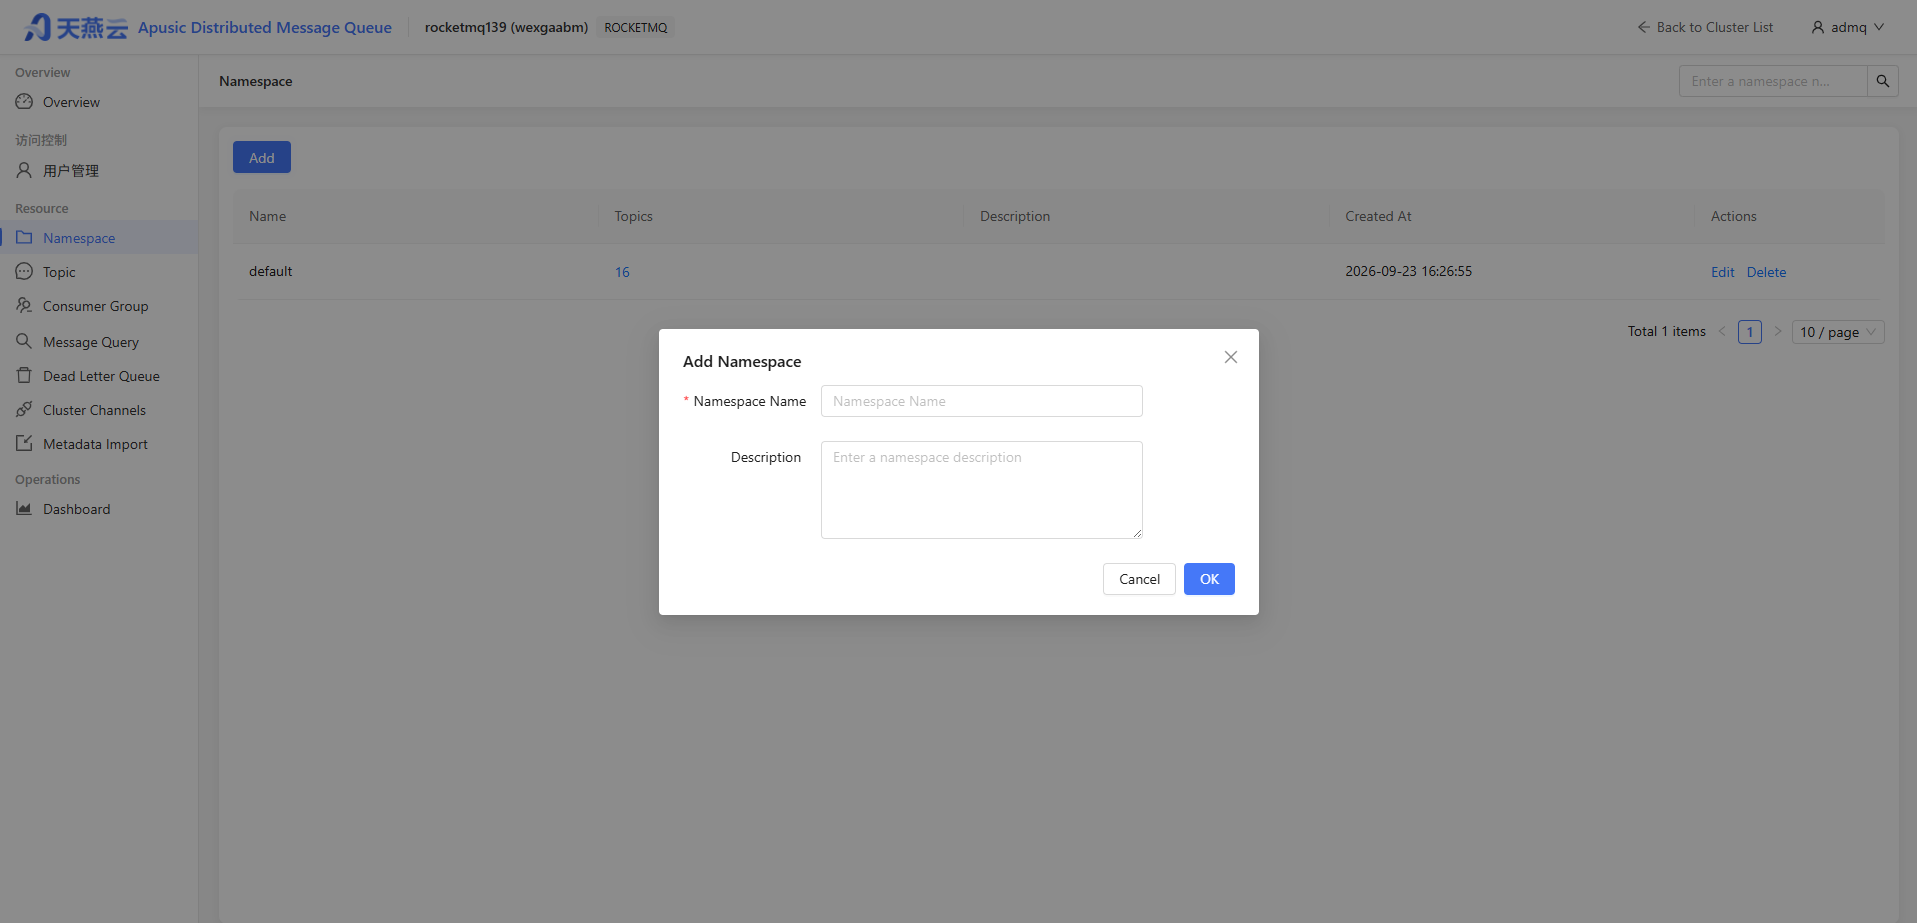Viewport: 1917px width, 923px height.
Task: Click the Namespace folder icon
Action: (24, 238)
